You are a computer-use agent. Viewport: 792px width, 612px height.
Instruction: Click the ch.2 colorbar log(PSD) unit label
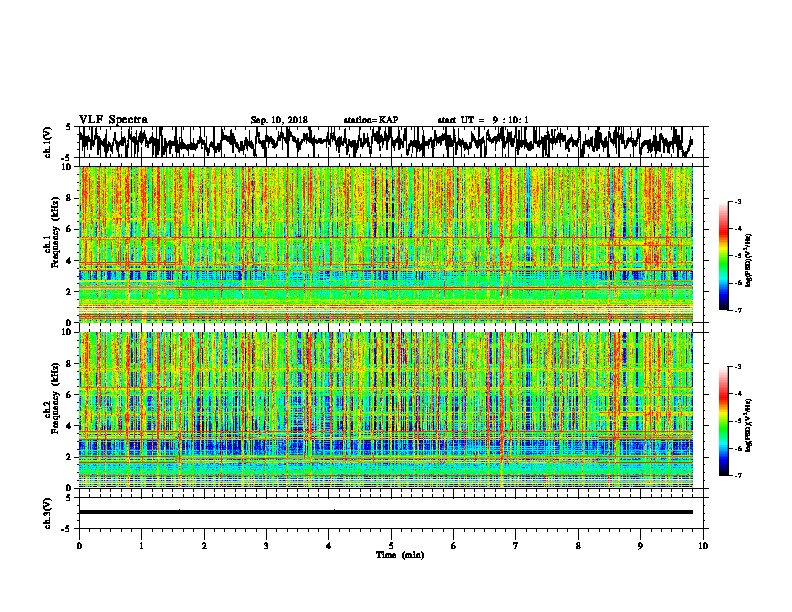point(749,425)
